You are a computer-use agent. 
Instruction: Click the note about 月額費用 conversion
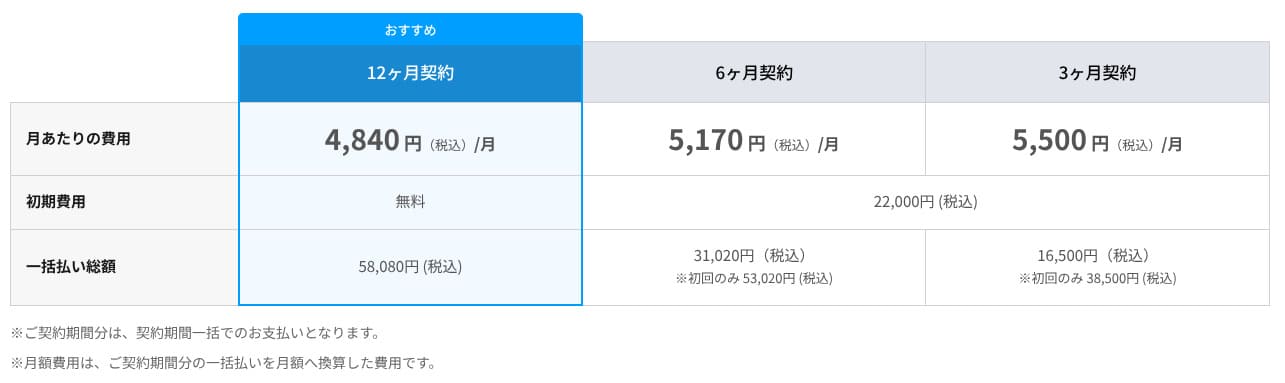223,362
